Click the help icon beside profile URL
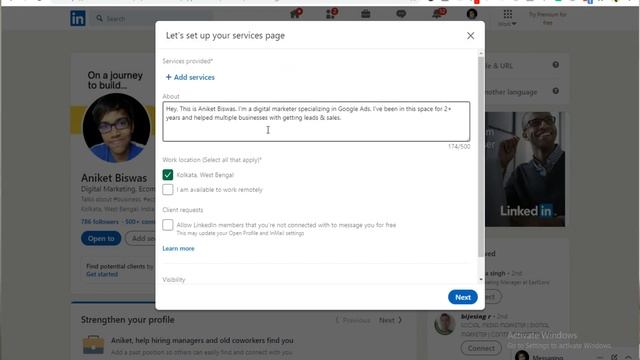The image size is (640, 360). click(x=556, y=65)
